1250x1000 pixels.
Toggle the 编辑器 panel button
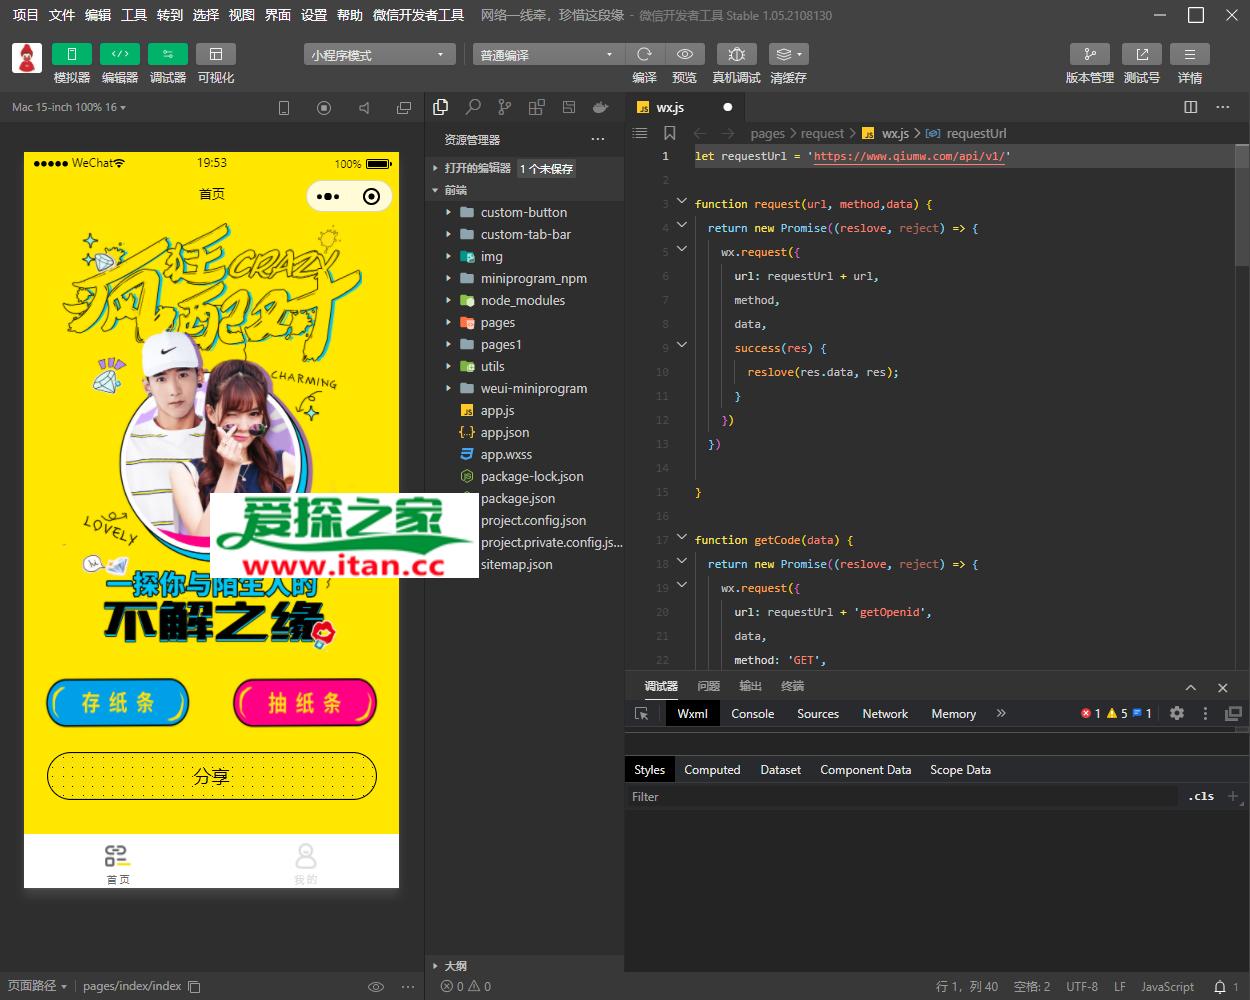pos(120,54)
